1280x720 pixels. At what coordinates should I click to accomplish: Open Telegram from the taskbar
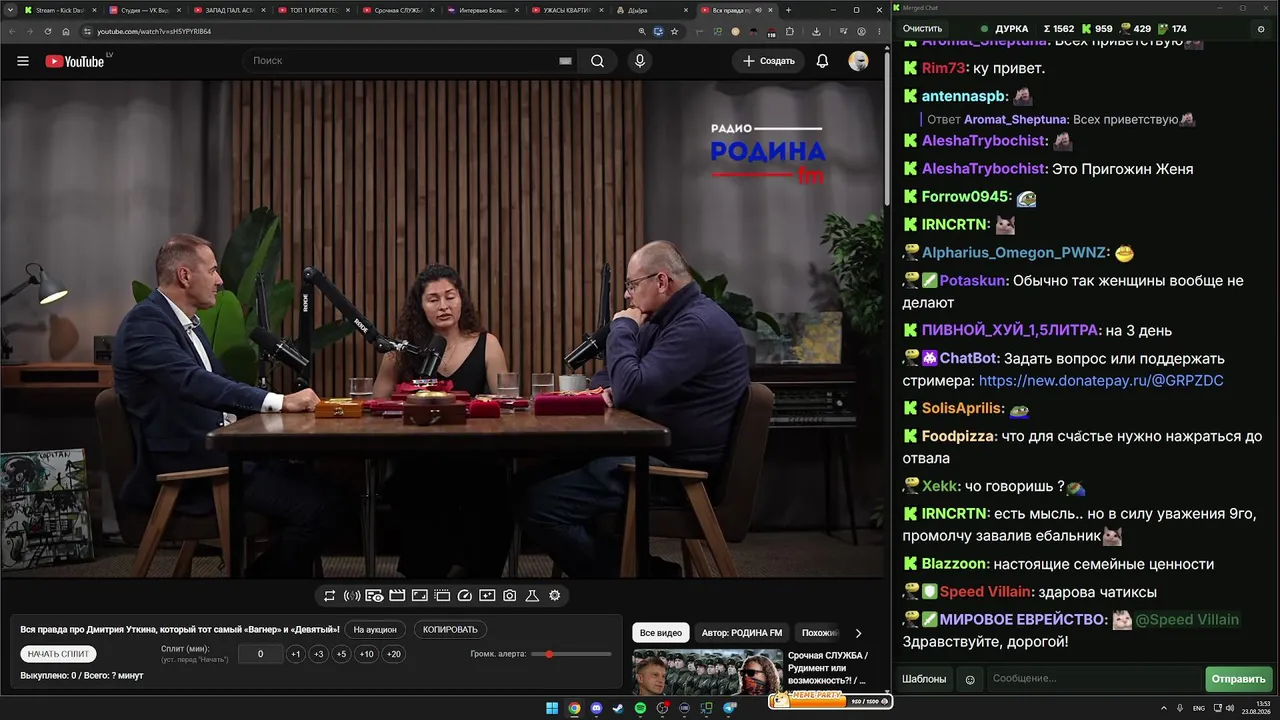click(729, 708)
